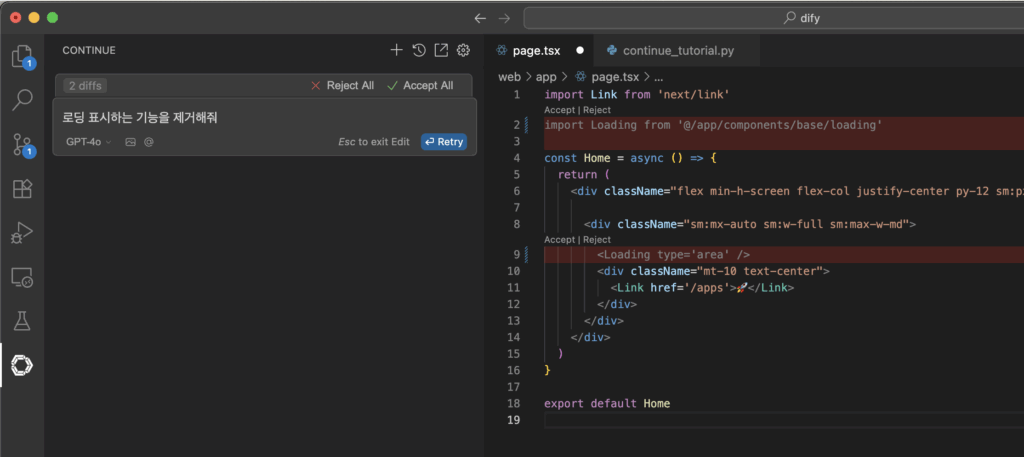Click Accept All diffs
This screenshot has height=457, width=1024.
pos(420,86)
